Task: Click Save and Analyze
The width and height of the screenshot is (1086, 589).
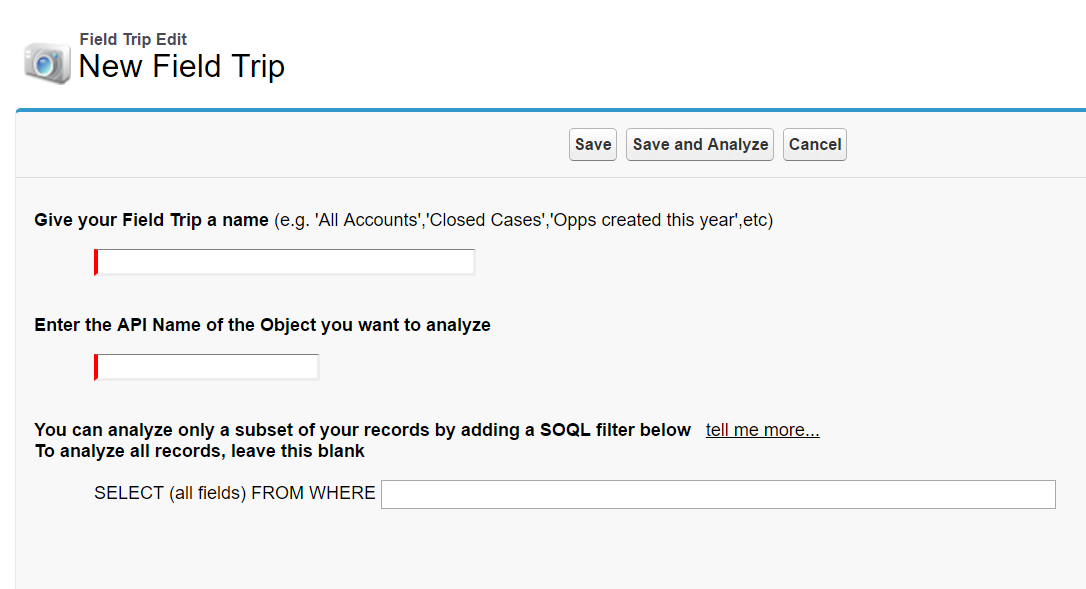Action: [x=700, y=144]
